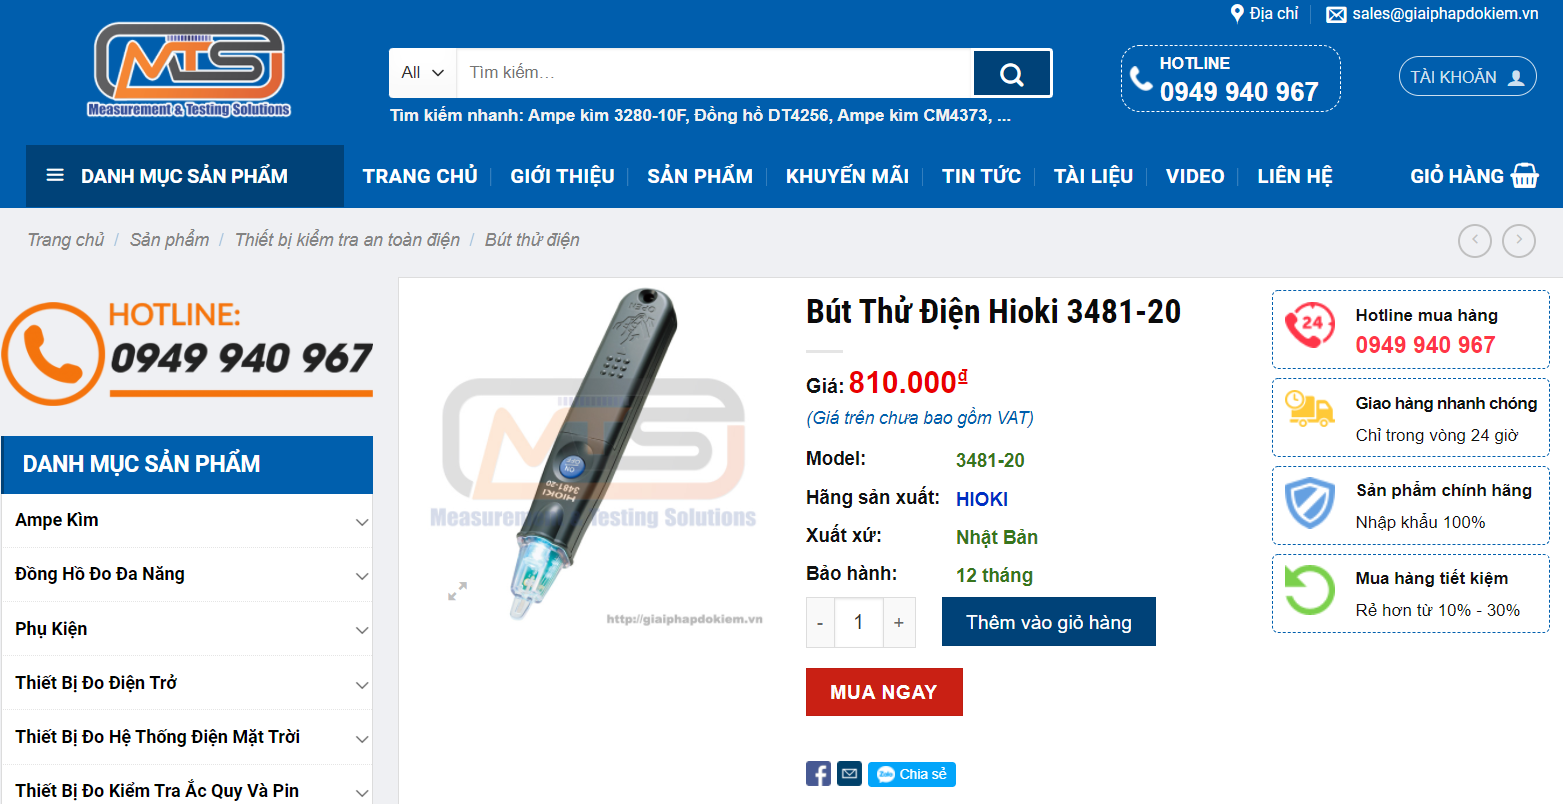Decrease quantity with minus stepper

[x=820, y=623]
